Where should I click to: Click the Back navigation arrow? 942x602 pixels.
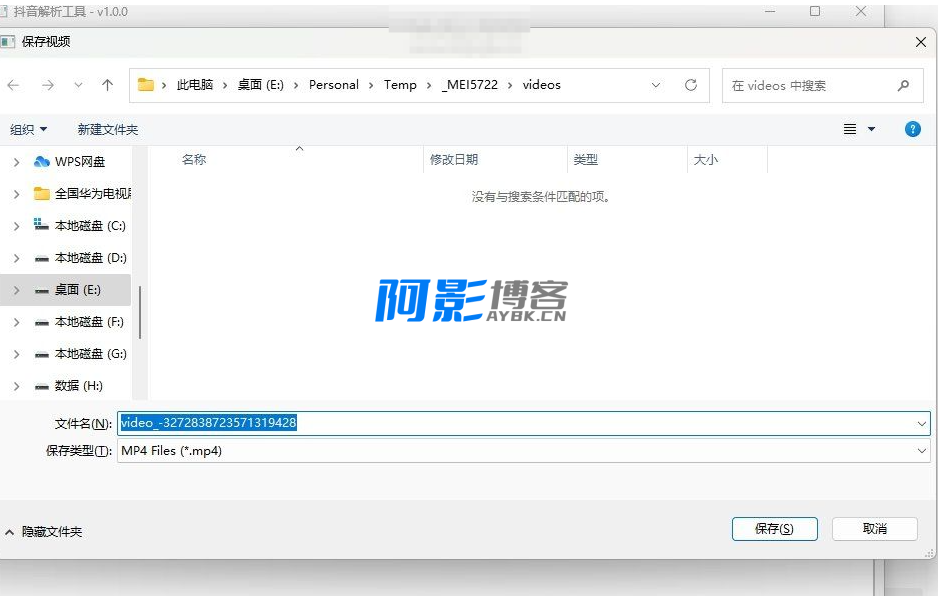tap(14, 86)
